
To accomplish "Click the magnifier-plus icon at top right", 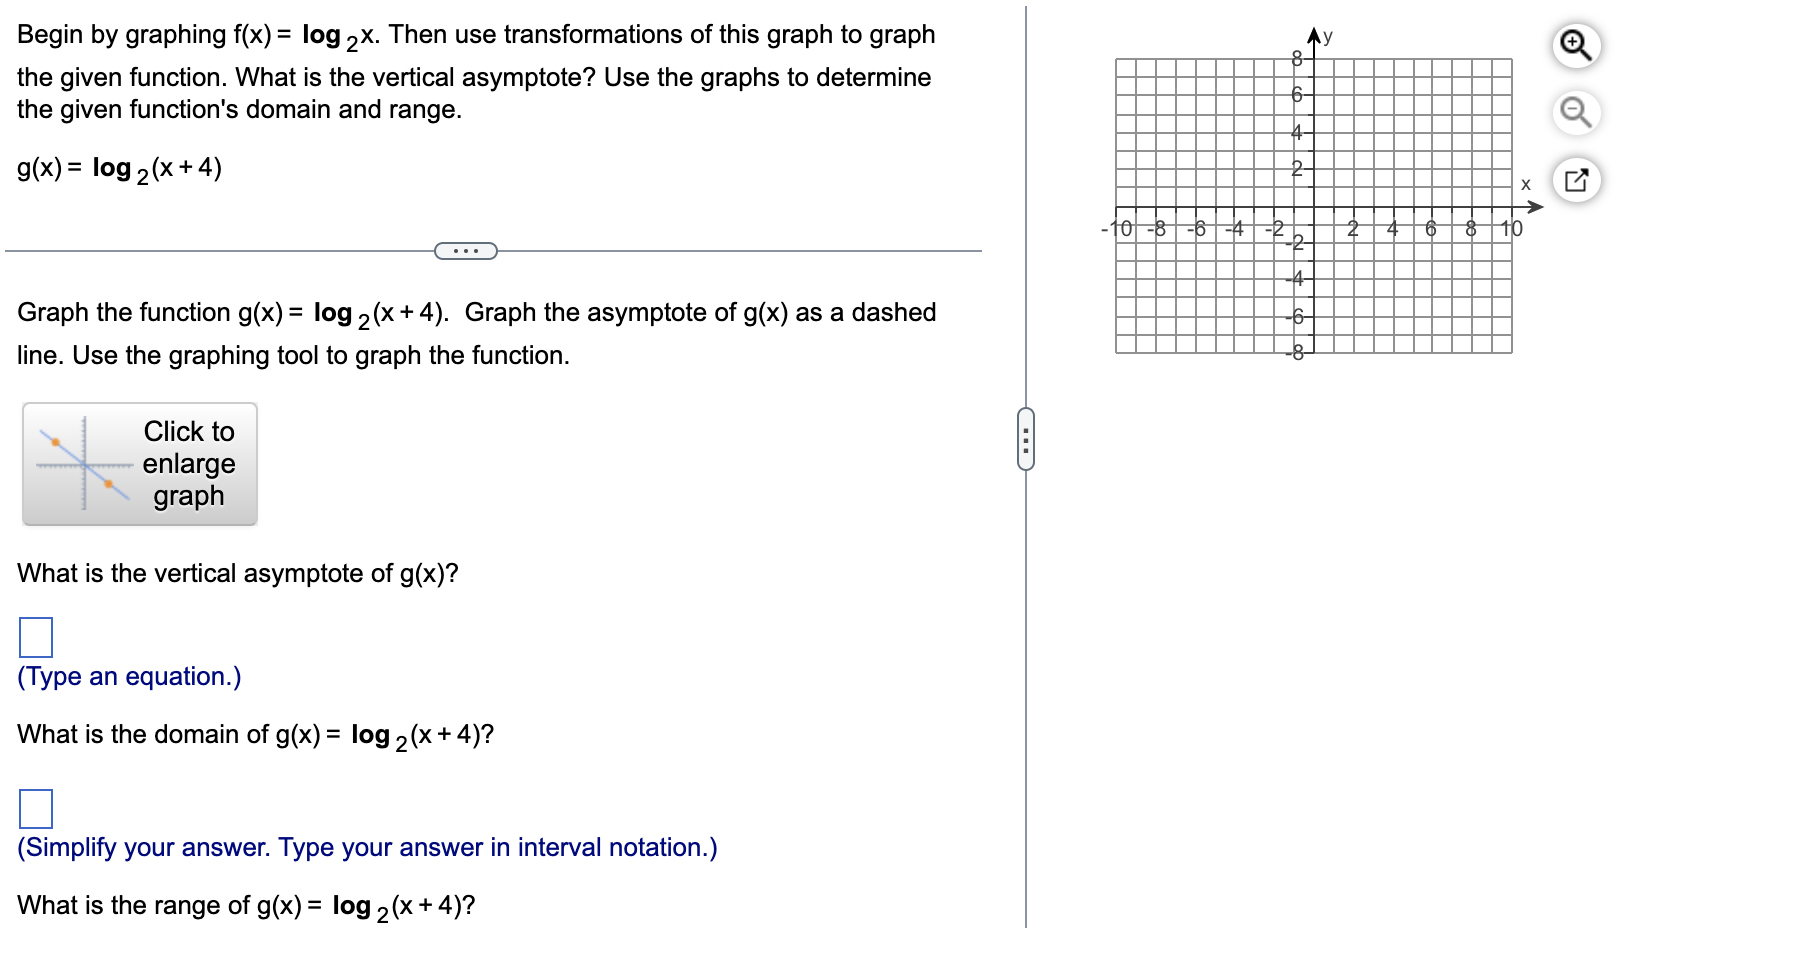I will click(x=1578, y=46).
